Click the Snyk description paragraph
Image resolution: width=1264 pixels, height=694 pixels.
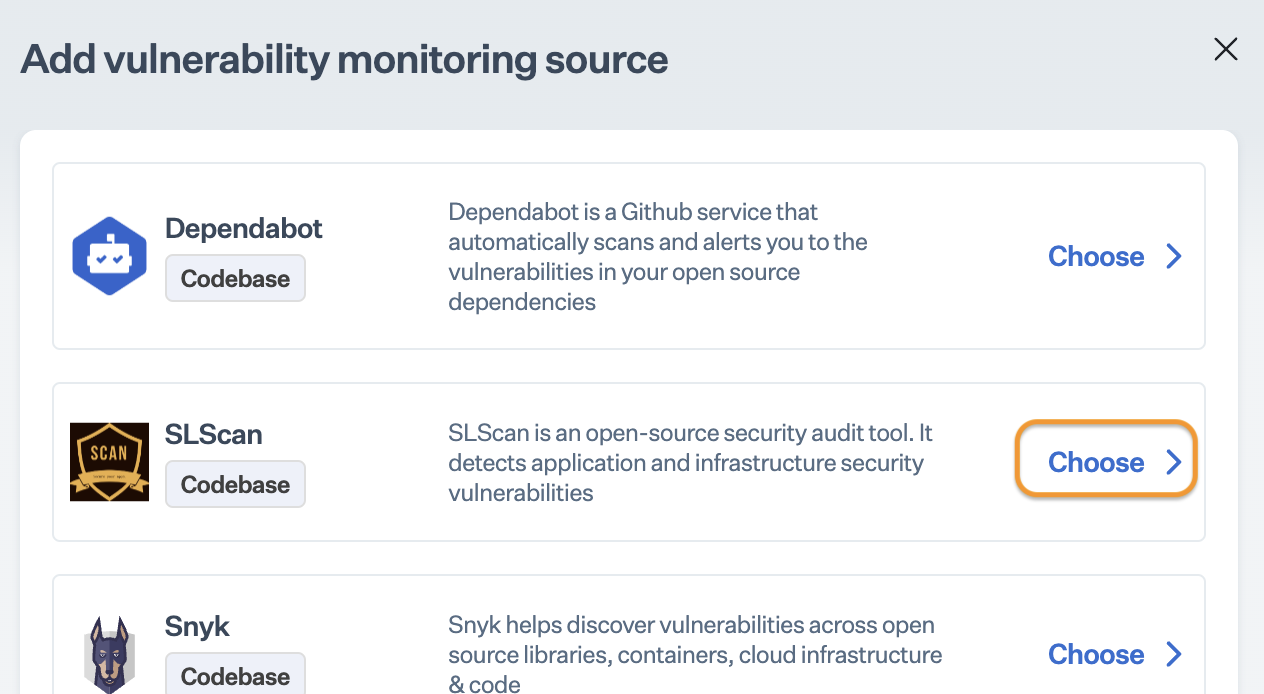click(695, 654)
